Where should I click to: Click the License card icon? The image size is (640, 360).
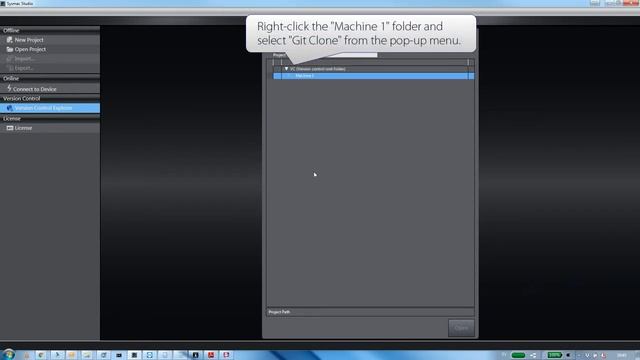pyautogui.click(x=10, y=128)
